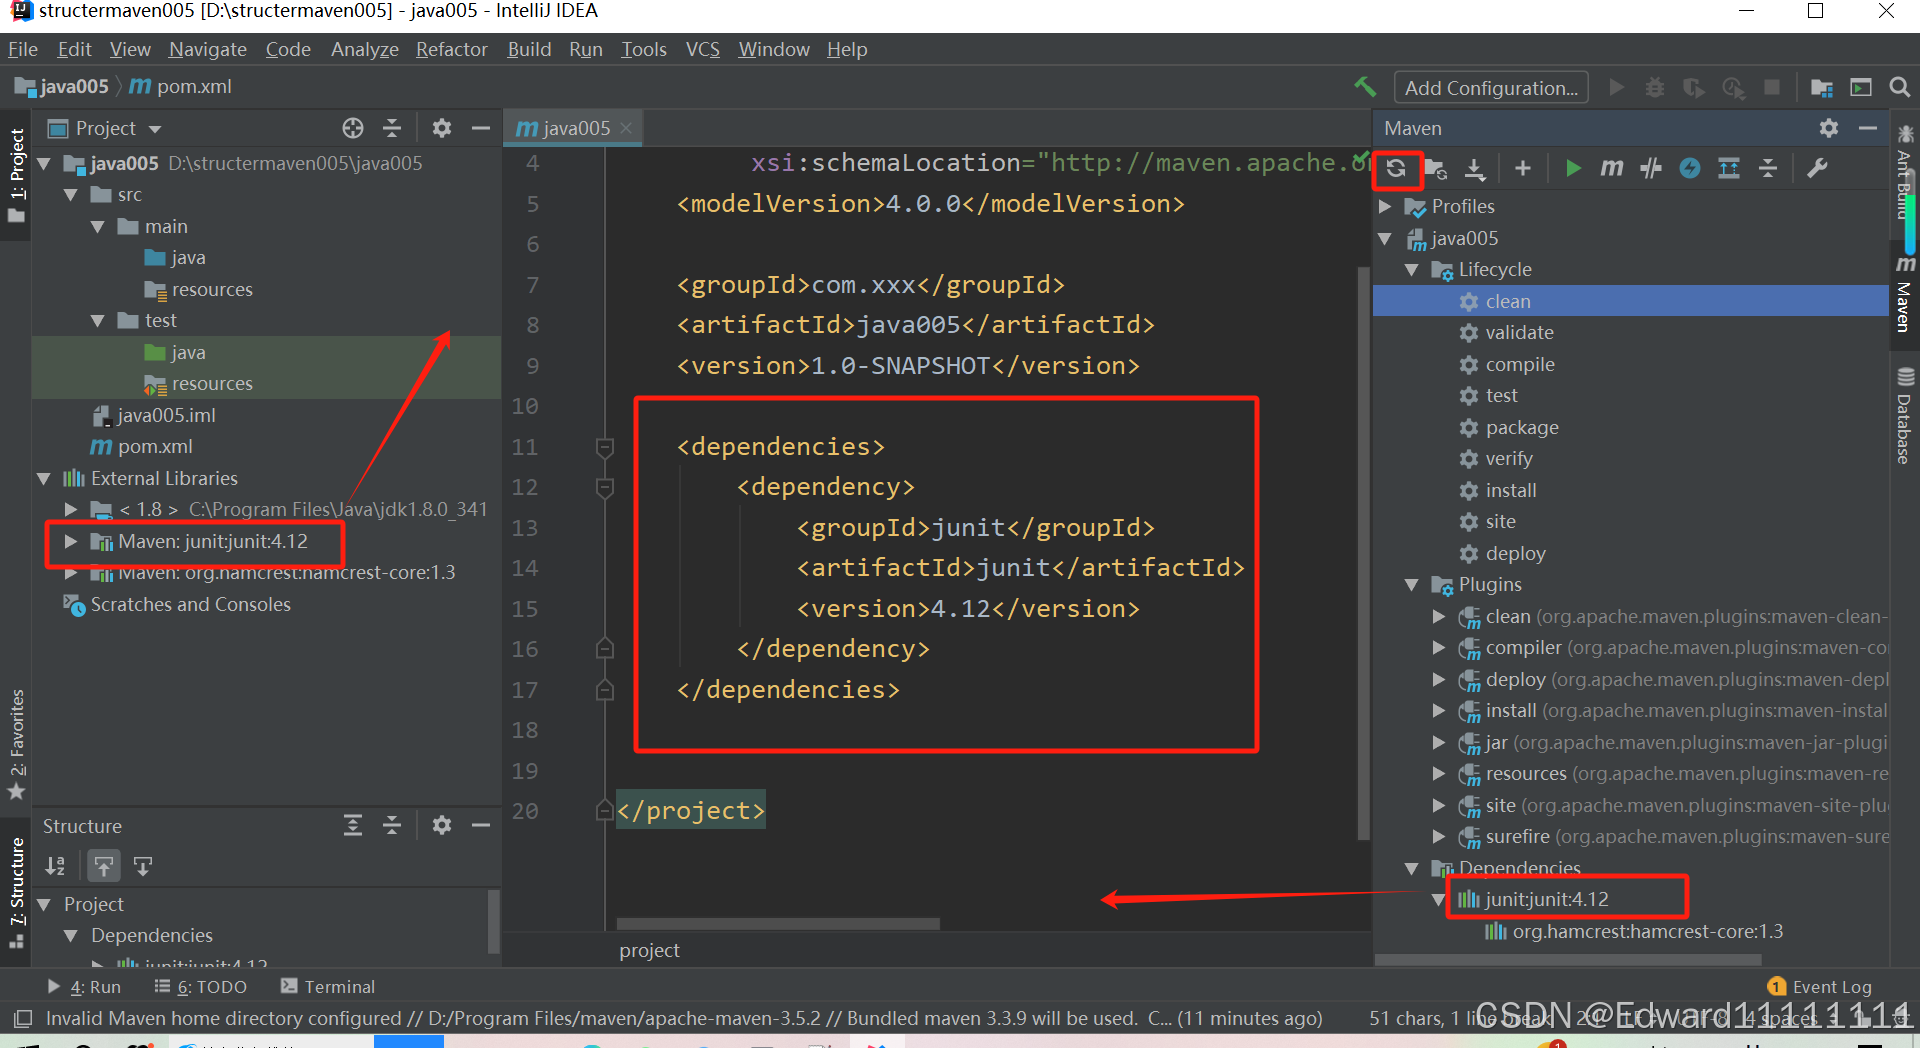Click Generate Sources and Update Folders icon

point(1436,168)
